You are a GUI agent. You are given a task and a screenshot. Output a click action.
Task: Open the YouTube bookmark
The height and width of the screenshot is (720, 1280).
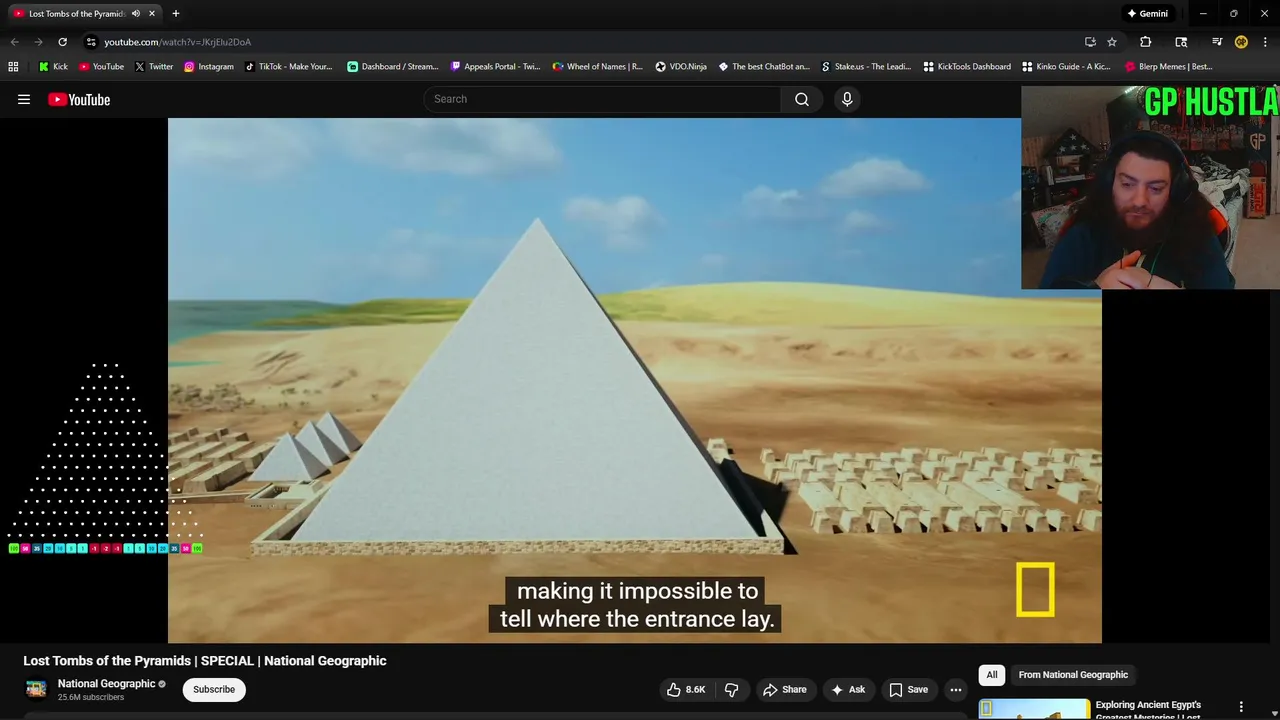(101, 67)
